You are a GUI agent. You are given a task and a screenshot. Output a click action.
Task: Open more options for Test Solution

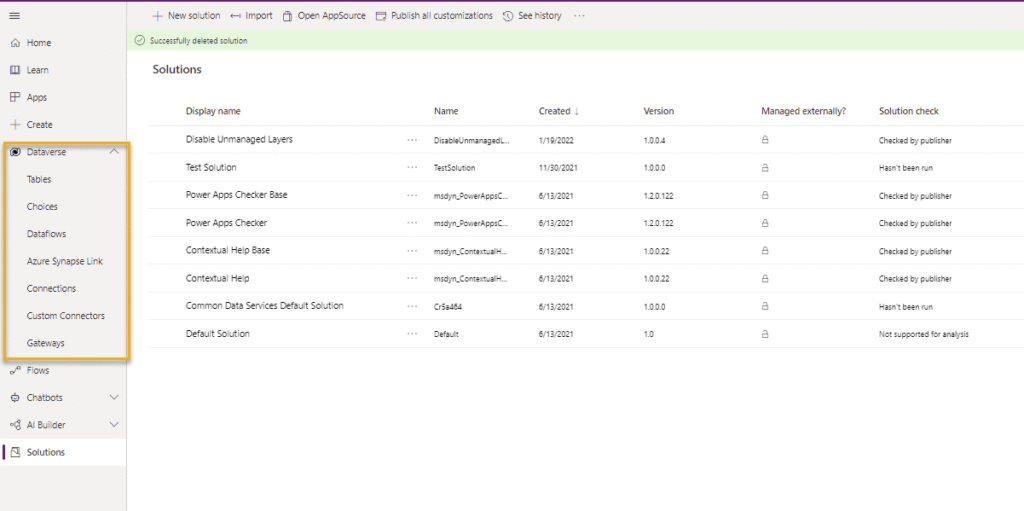(x=412, y=167)
